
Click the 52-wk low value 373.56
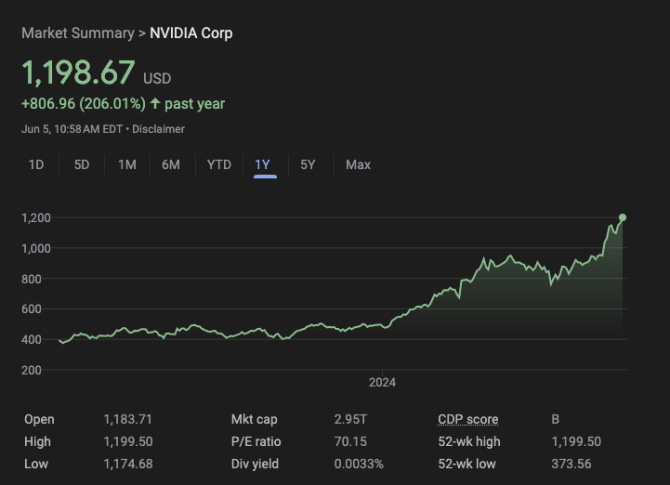tap(571, 464)
